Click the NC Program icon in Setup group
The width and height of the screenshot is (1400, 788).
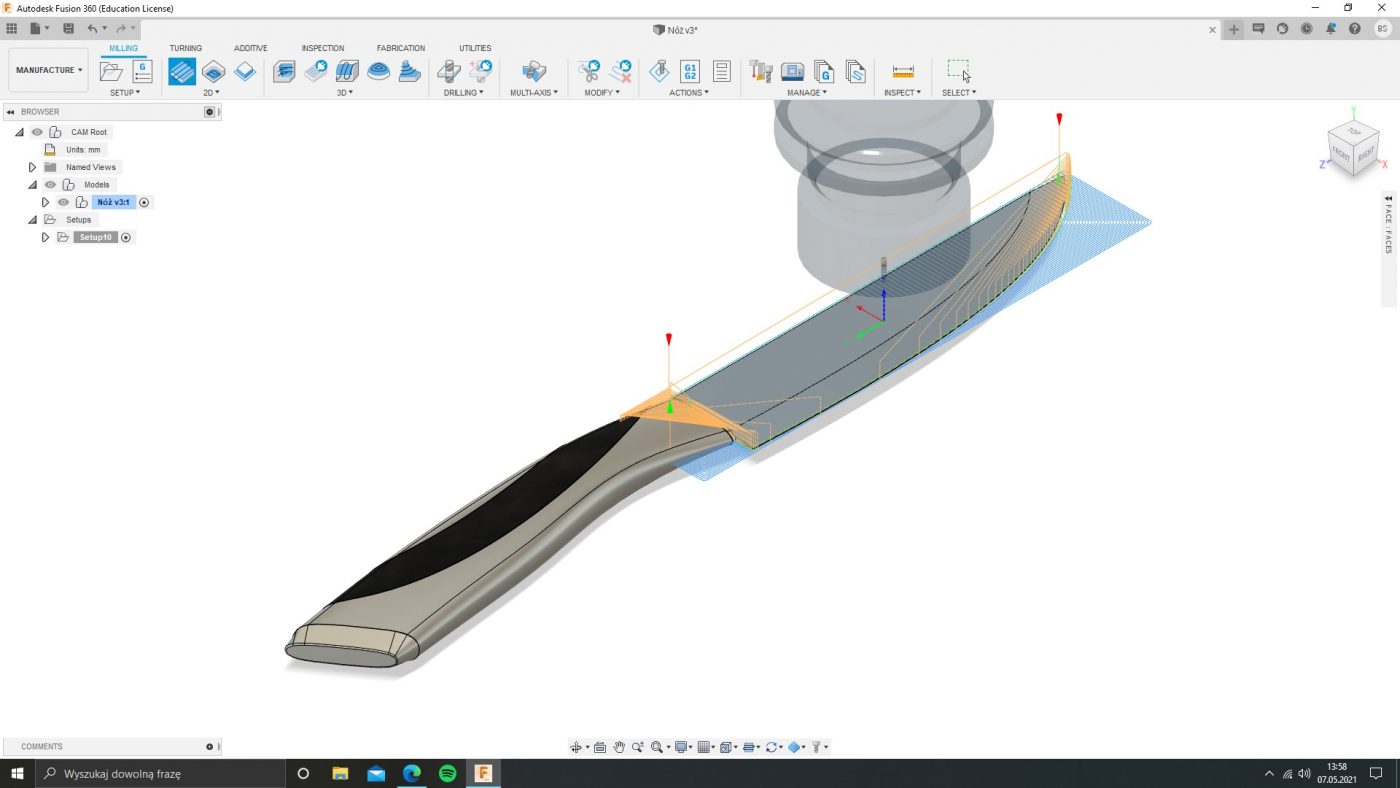[x=142, y=71]
